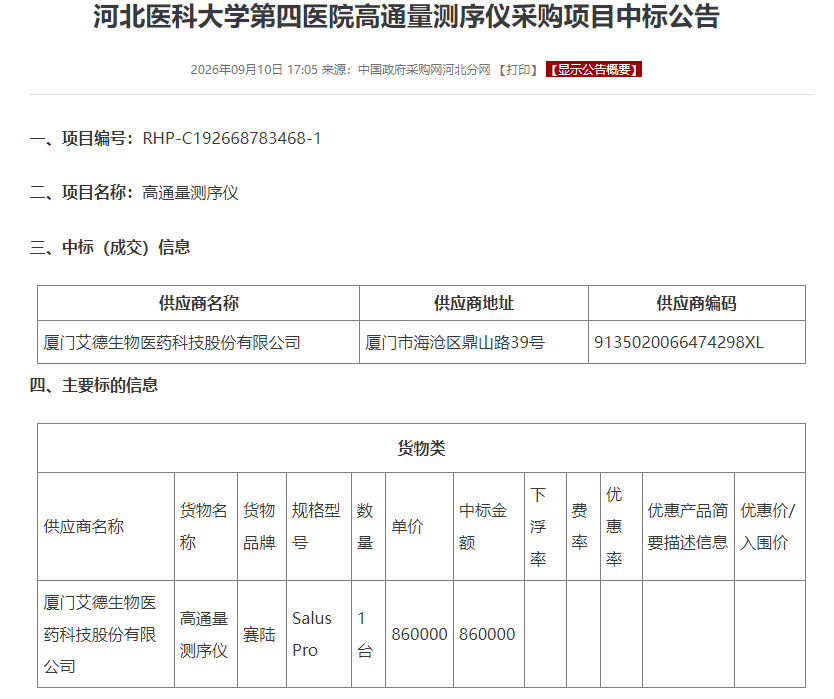The width and height of the screenshot is (834, 699).
Task: Click project name value 高通量测序仪 under 项目名称
Action: point(190,193)
